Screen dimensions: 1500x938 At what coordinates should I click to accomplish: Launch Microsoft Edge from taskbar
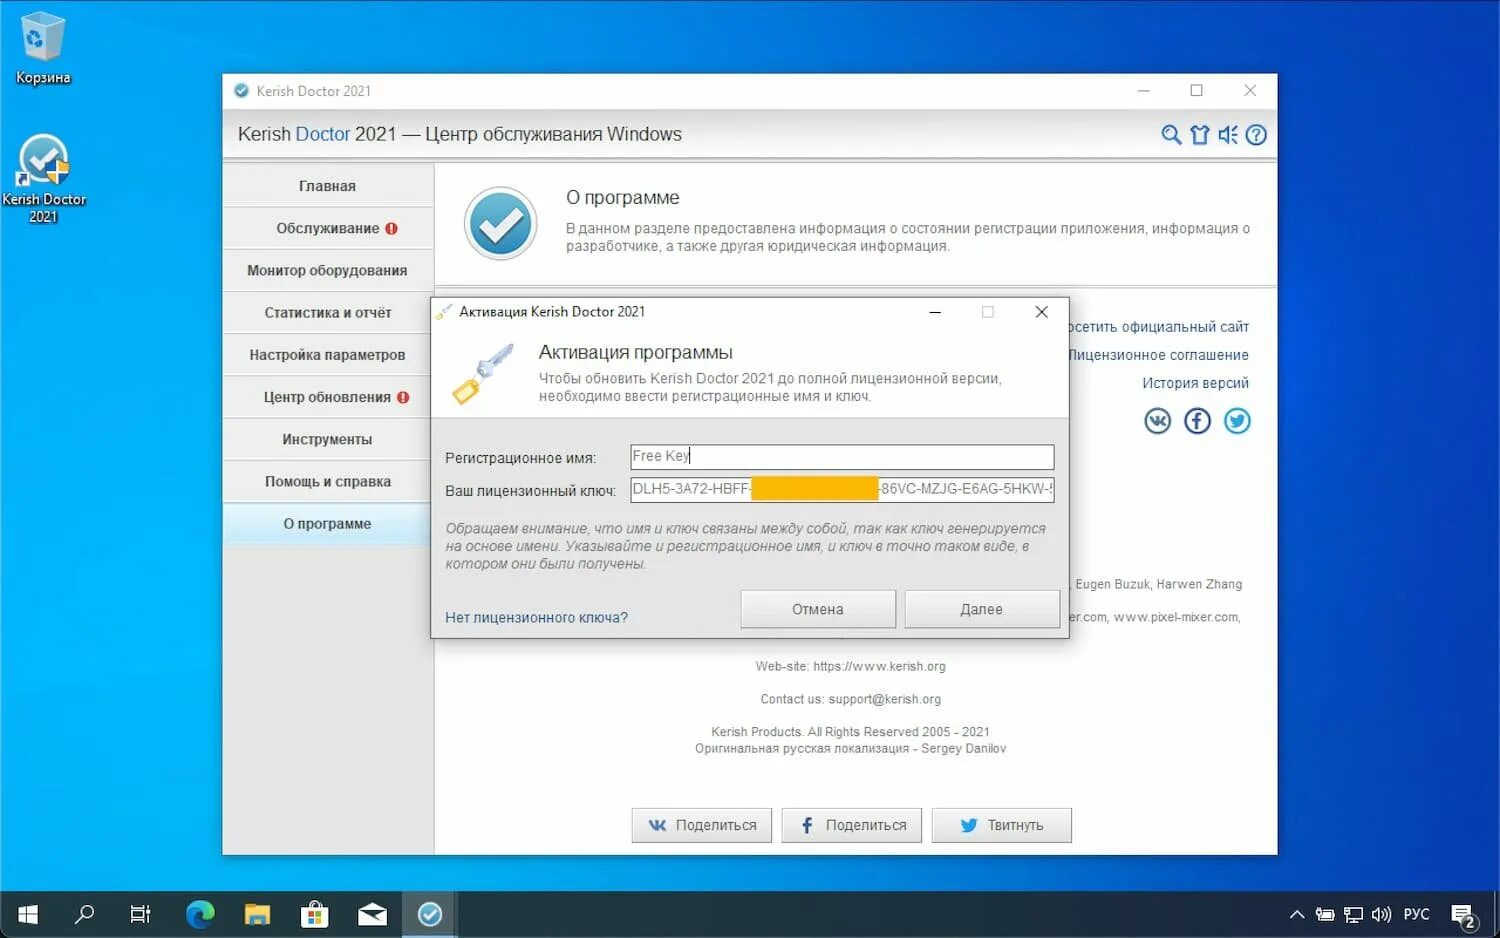pyautogui.click(x=200, y=914)
